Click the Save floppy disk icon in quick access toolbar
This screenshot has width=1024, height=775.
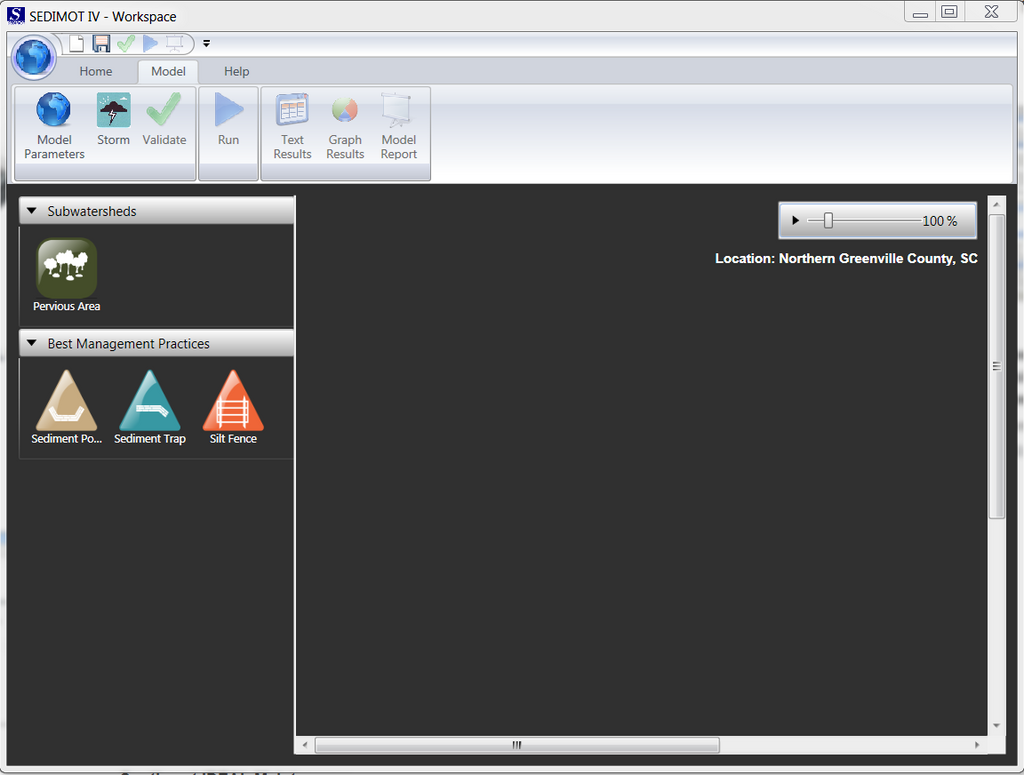tap(101, 44)
